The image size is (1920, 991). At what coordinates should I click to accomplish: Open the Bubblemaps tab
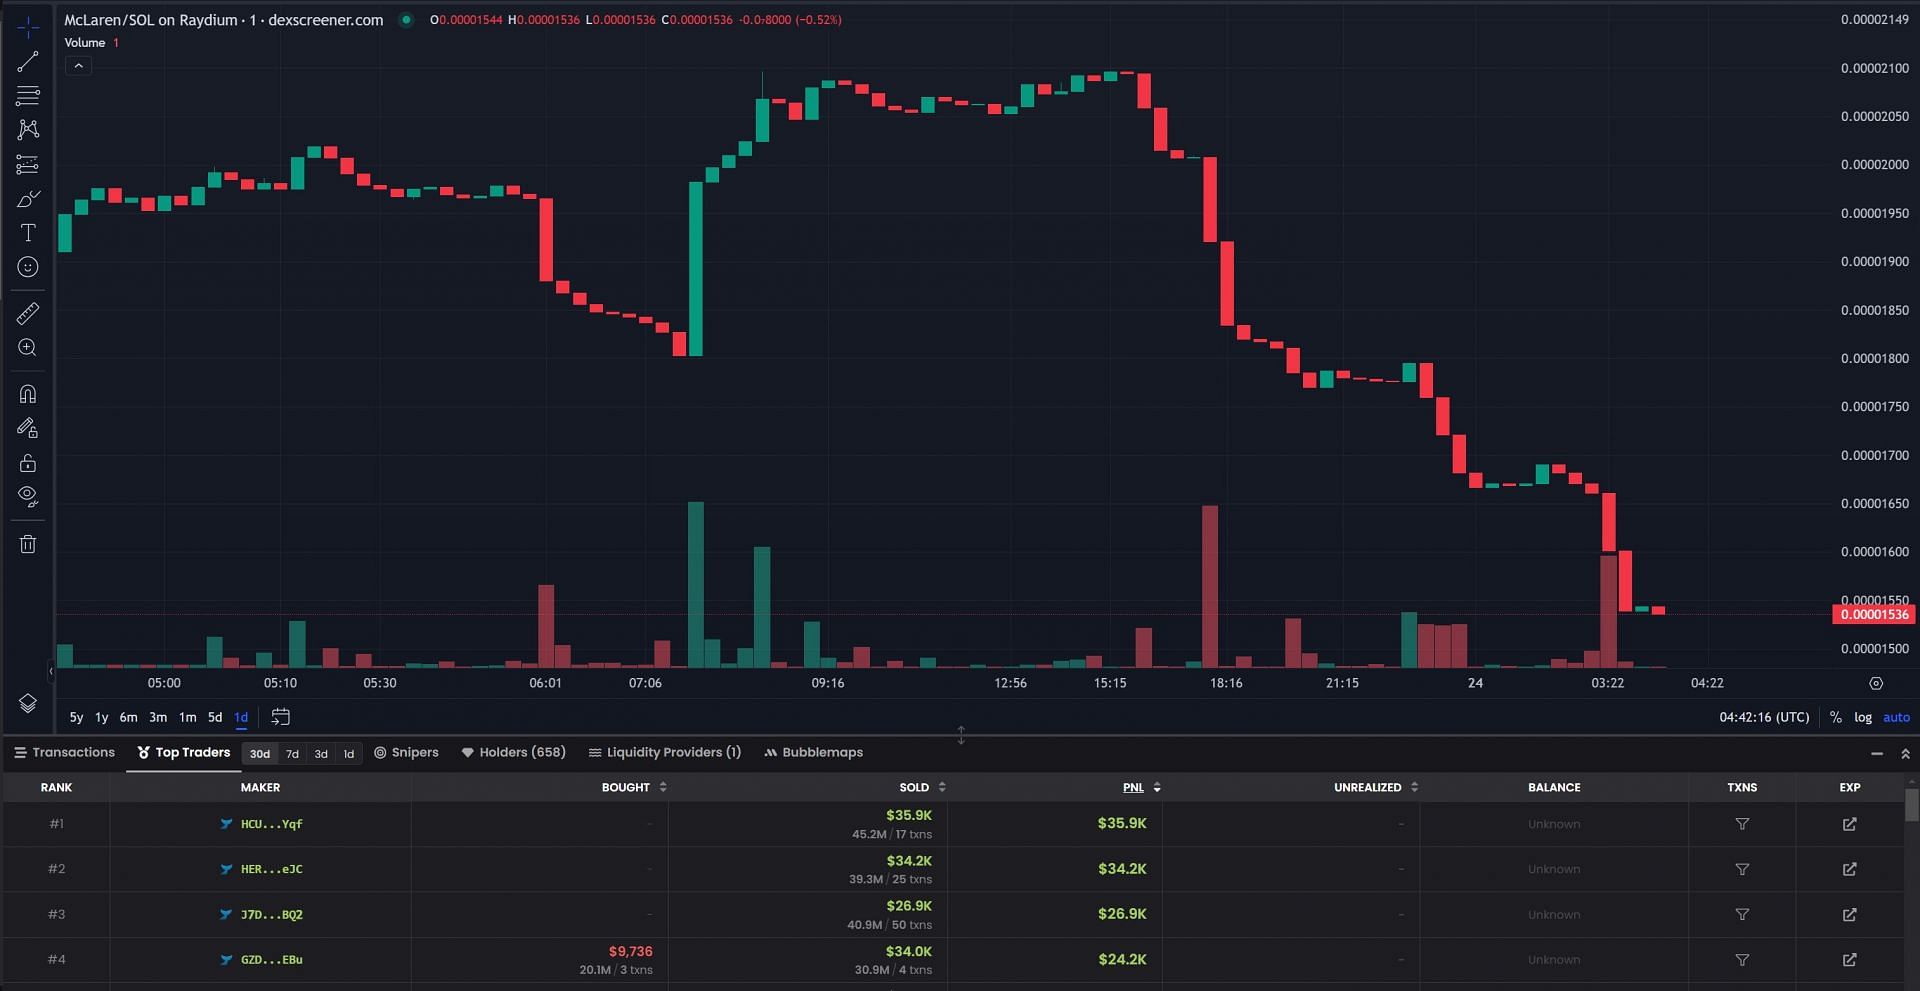[x=813, y=752]
